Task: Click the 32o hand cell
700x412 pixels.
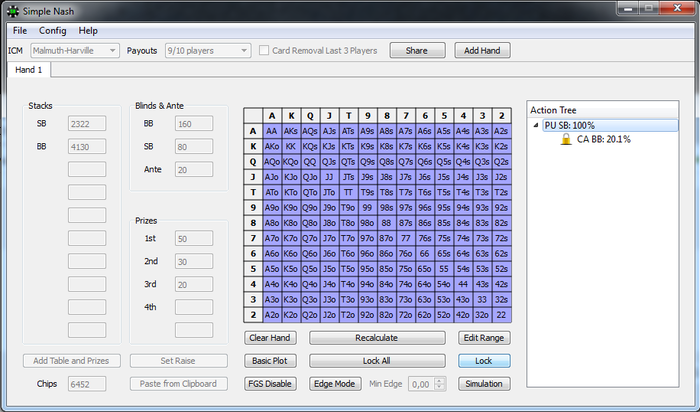Action: pyautogui.click(x=482, y=315)
